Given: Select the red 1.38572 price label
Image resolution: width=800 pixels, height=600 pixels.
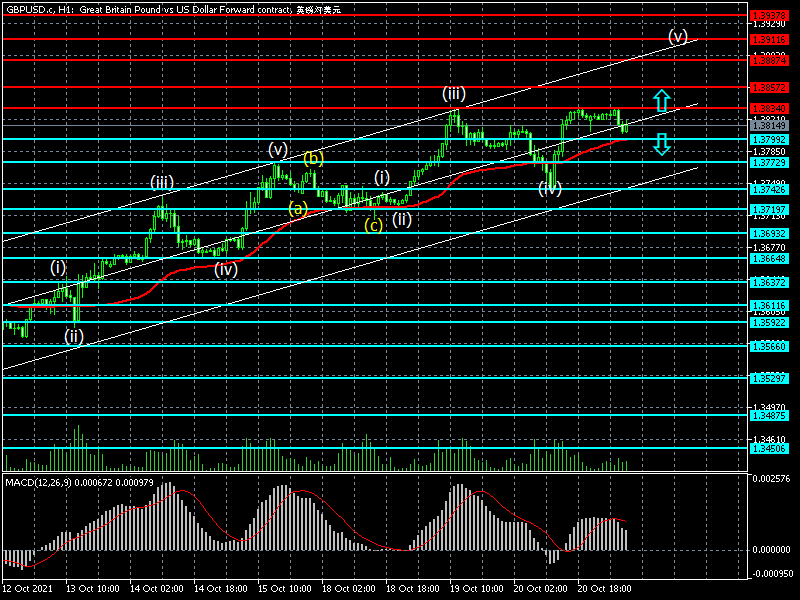Looking at the screenshot, I should pyautogui.click(x=769, y=88).
